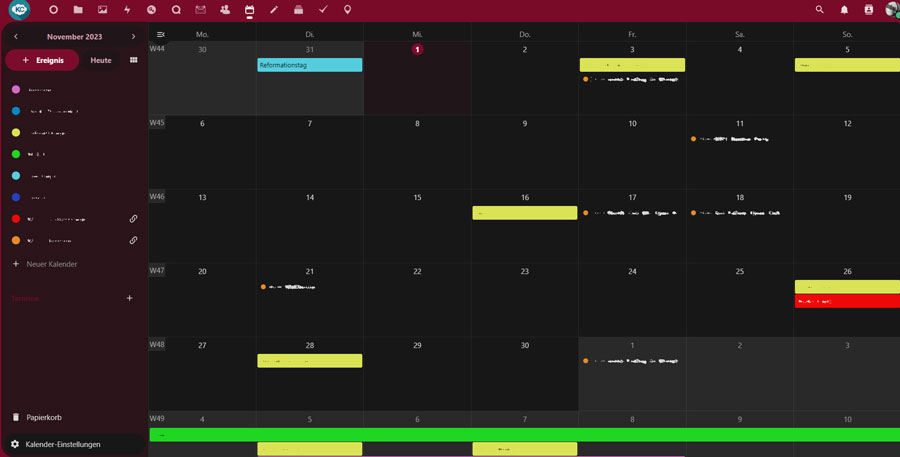Go to the next month arrow
Viewport: 900px width, 457px height.
coord(133,37)
